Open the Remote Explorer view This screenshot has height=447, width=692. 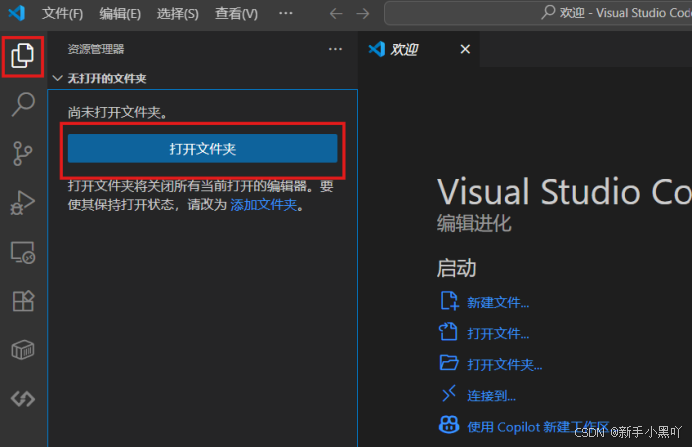pyautogui.click(x=23, y=252)
